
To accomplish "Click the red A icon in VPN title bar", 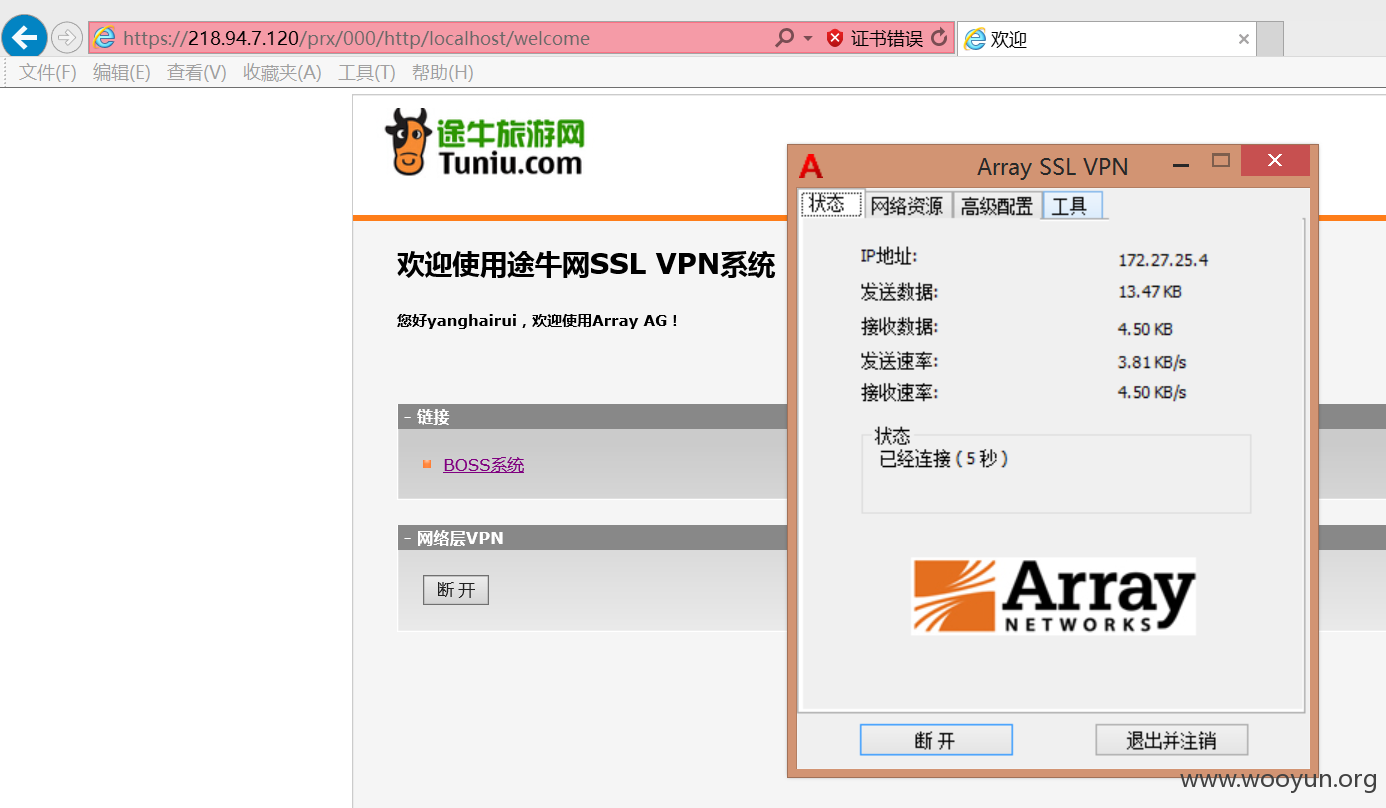I will coord(811,166).
